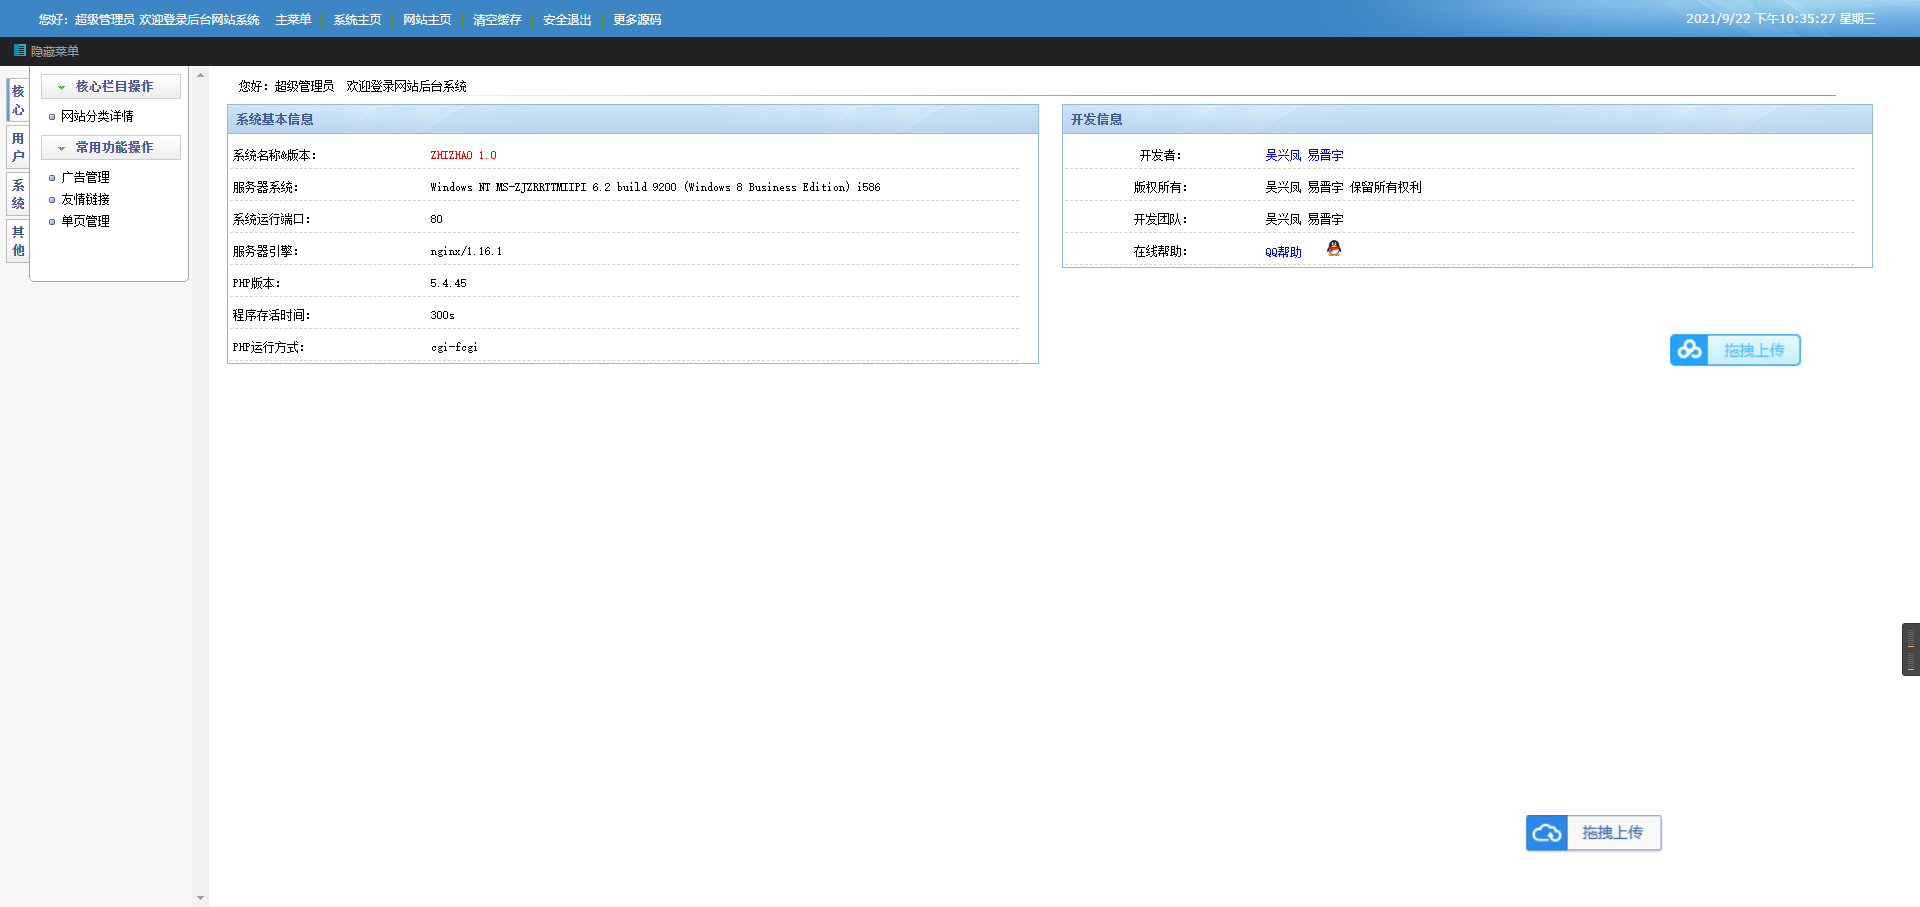Image resolution: width=1920 pixels, height=907 pixels.
Task: Open the 系统 vertical tab
Action: coord(18,194)
